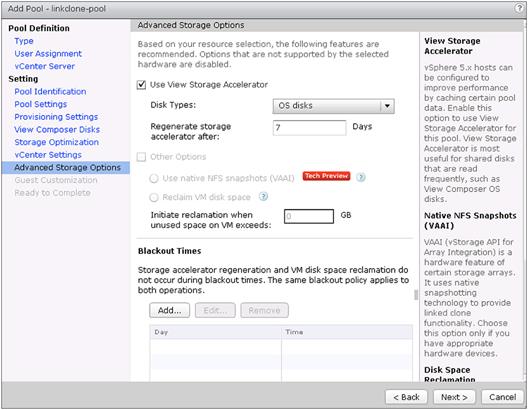Click the Cancel button
Image resolution: width=528 pixels, height=410 pixels.
pos(502,397)
